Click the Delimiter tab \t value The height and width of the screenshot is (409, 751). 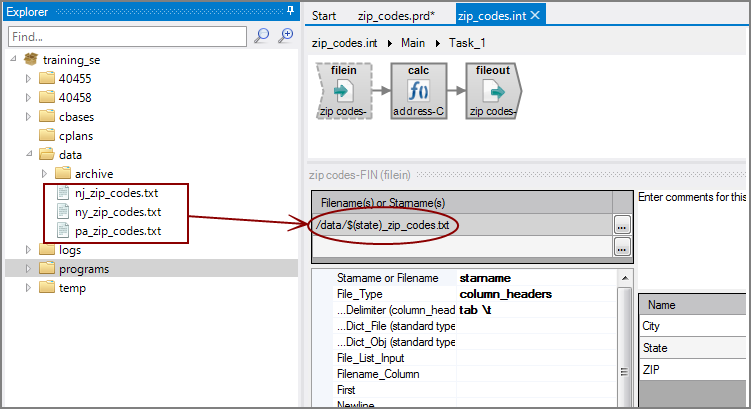[475, 310]
